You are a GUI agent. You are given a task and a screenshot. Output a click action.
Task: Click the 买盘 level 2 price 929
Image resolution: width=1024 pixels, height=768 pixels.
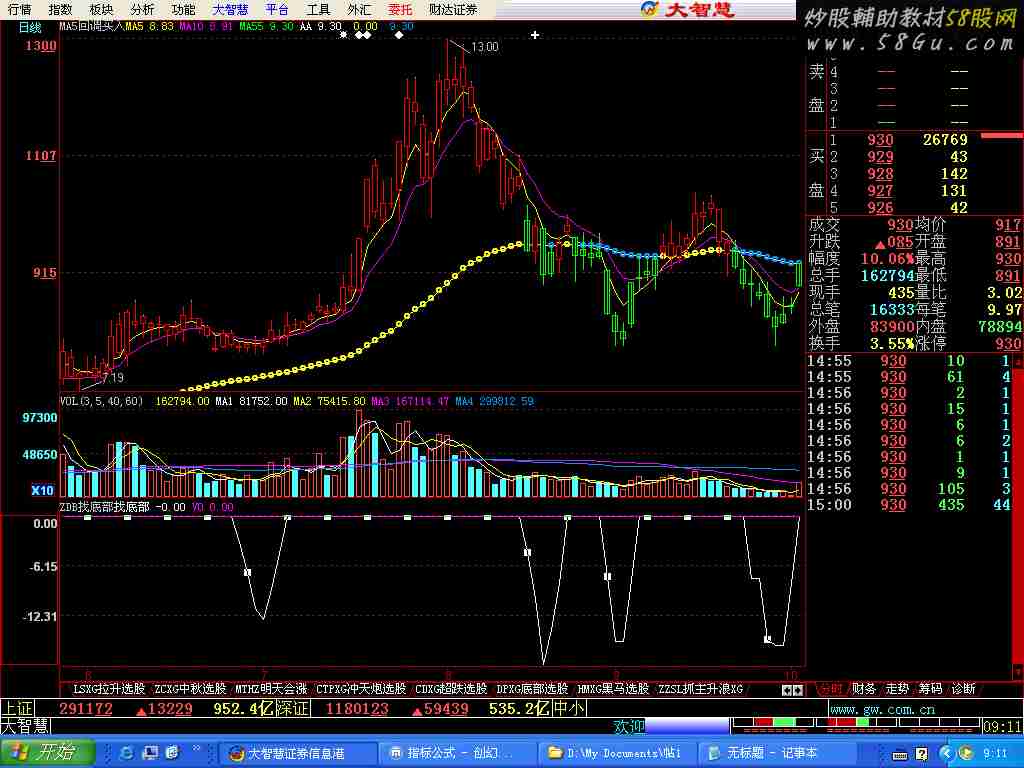pos(880,157)
